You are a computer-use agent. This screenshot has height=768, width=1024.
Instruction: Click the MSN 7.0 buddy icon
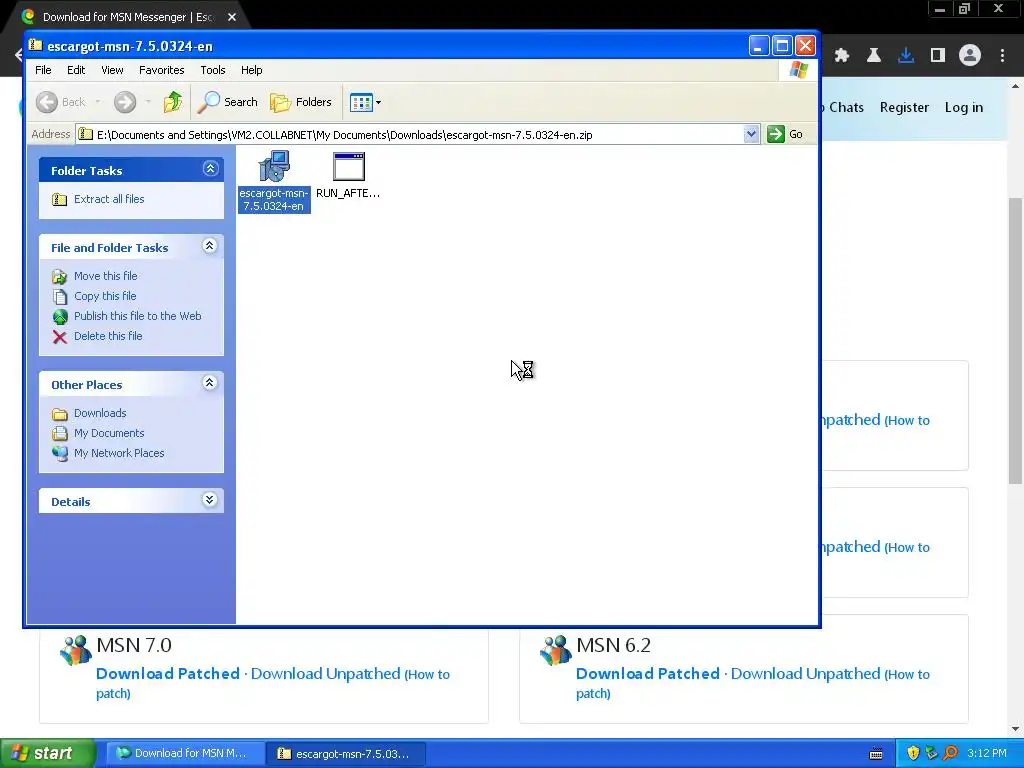tap(76, 650)
